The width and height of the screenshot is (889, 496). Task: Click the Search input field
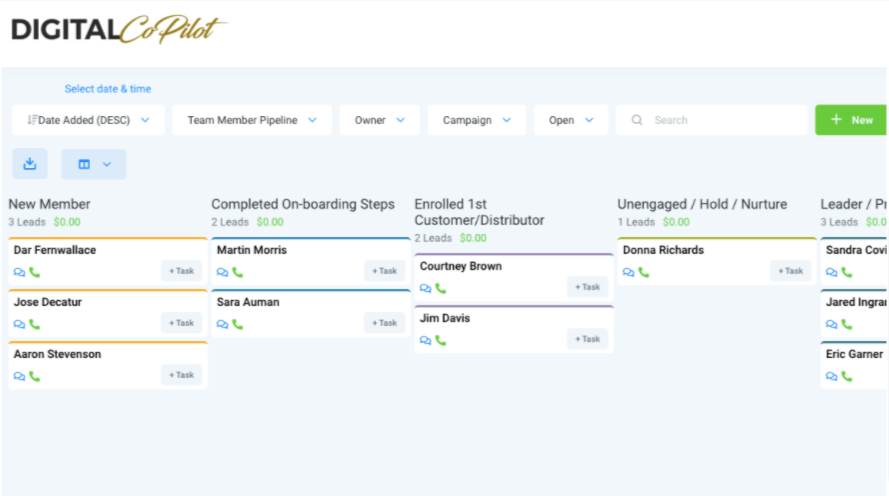tap(712, 120)
